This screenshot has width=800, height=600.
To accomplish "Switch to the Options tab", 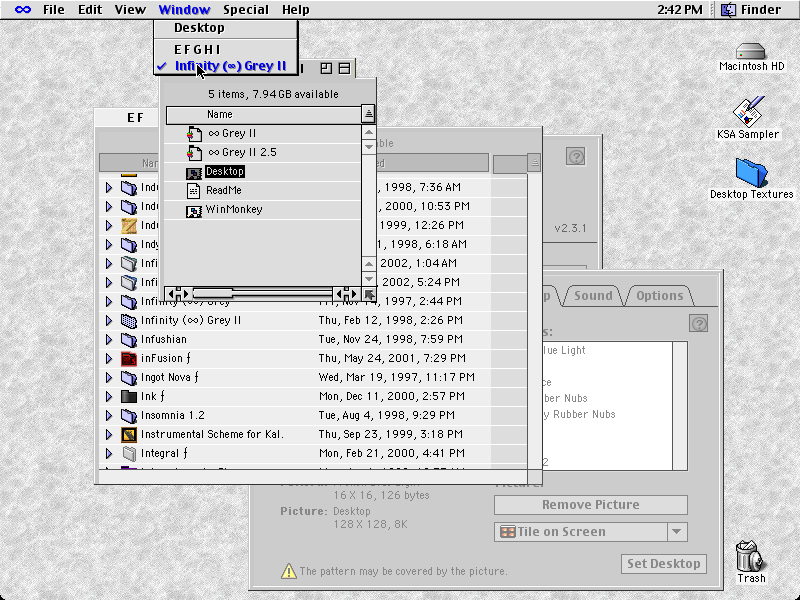I will click(659, 296).
